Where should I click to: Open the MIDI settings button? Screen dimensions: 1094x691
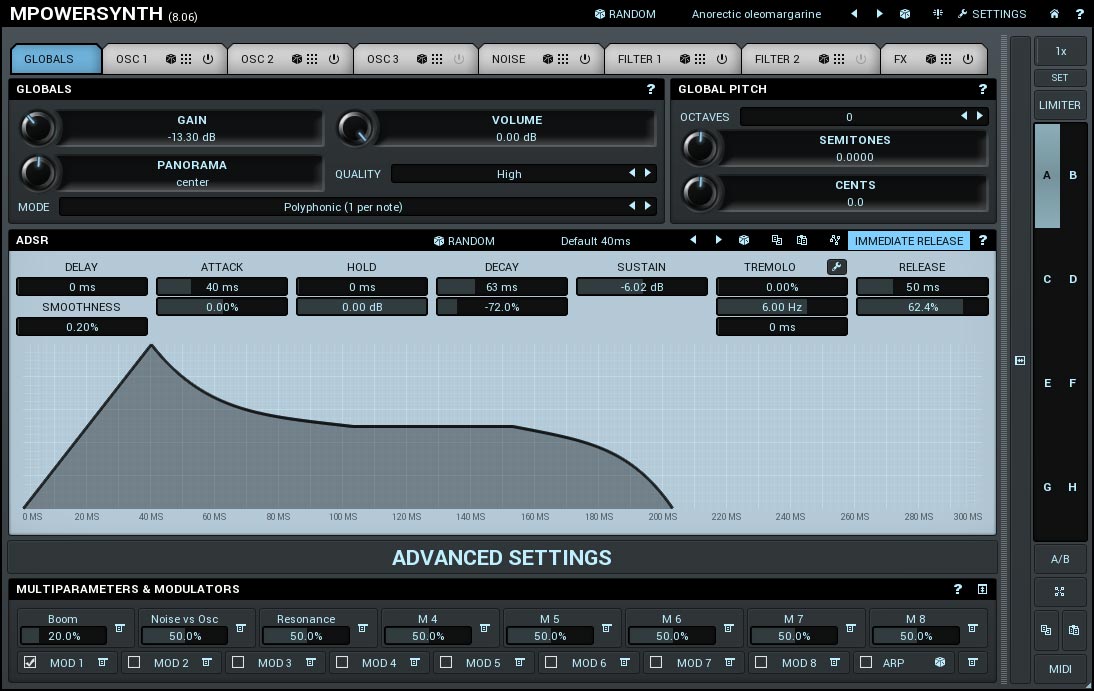tap(1059, 669)
